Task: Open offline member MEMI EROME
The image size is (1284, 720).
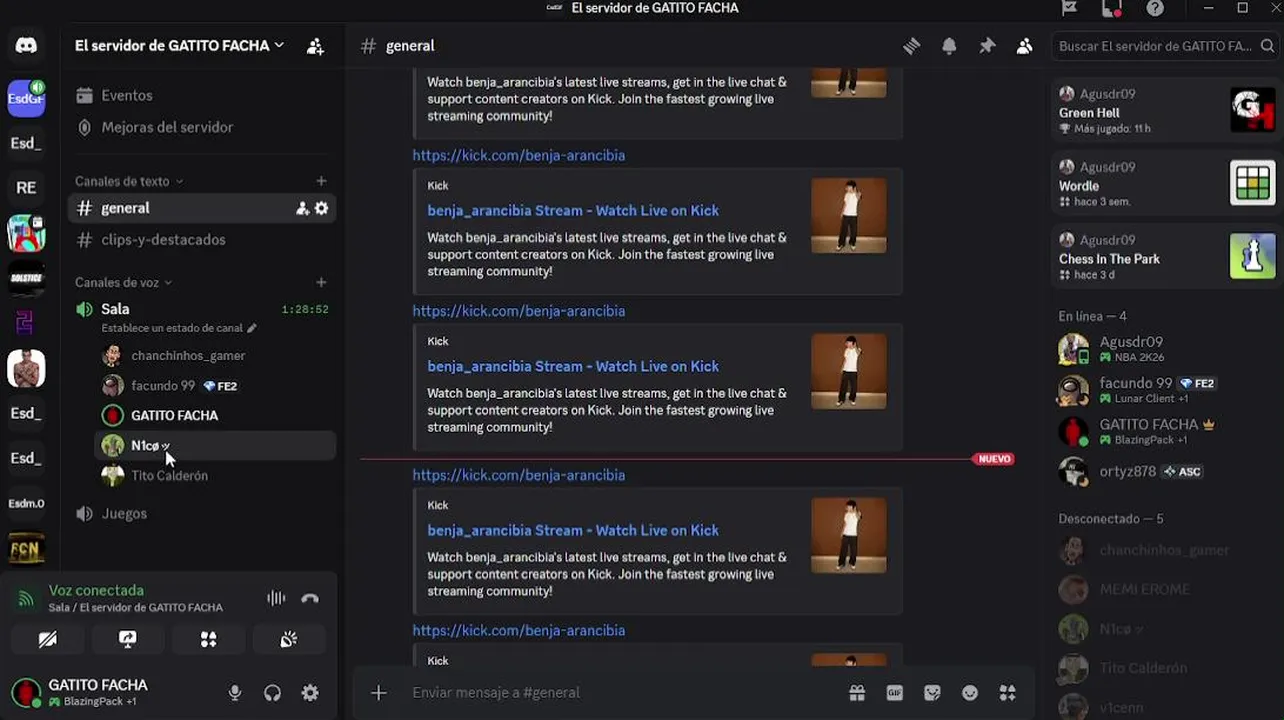Action: pos(1165,590)
